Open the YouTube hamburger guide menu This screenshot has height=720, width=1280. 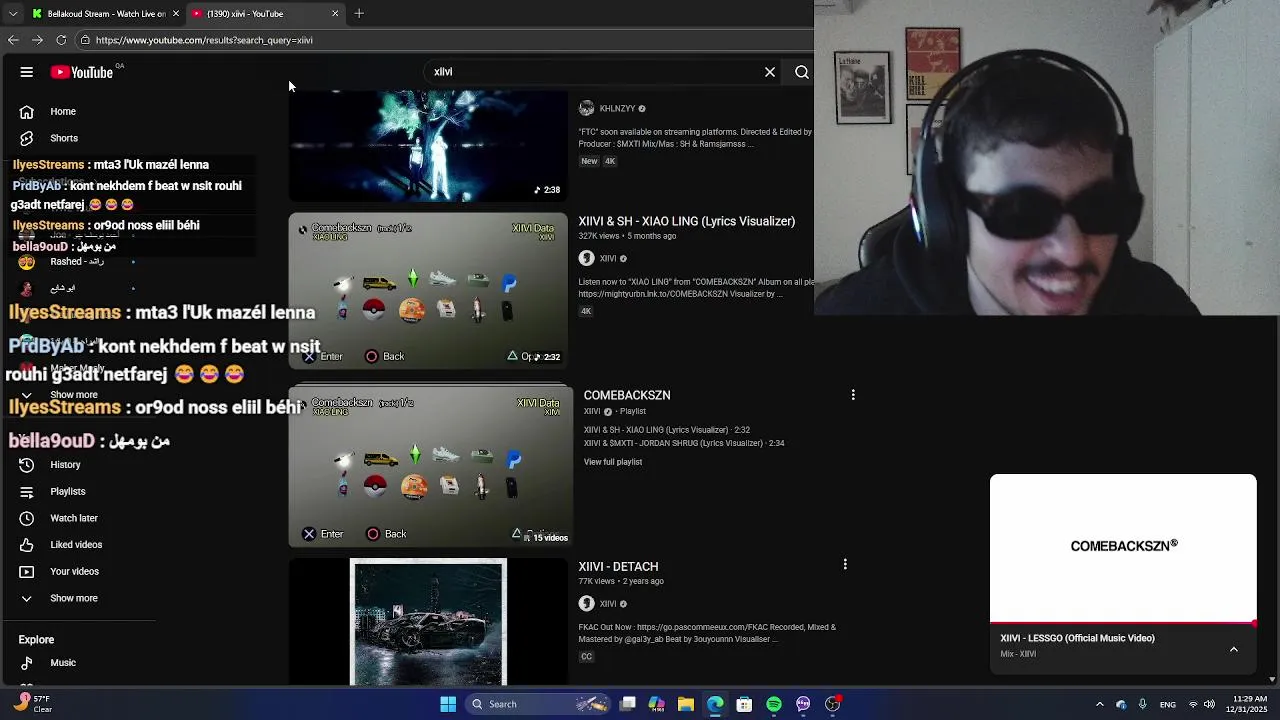(x=27, y=72)
